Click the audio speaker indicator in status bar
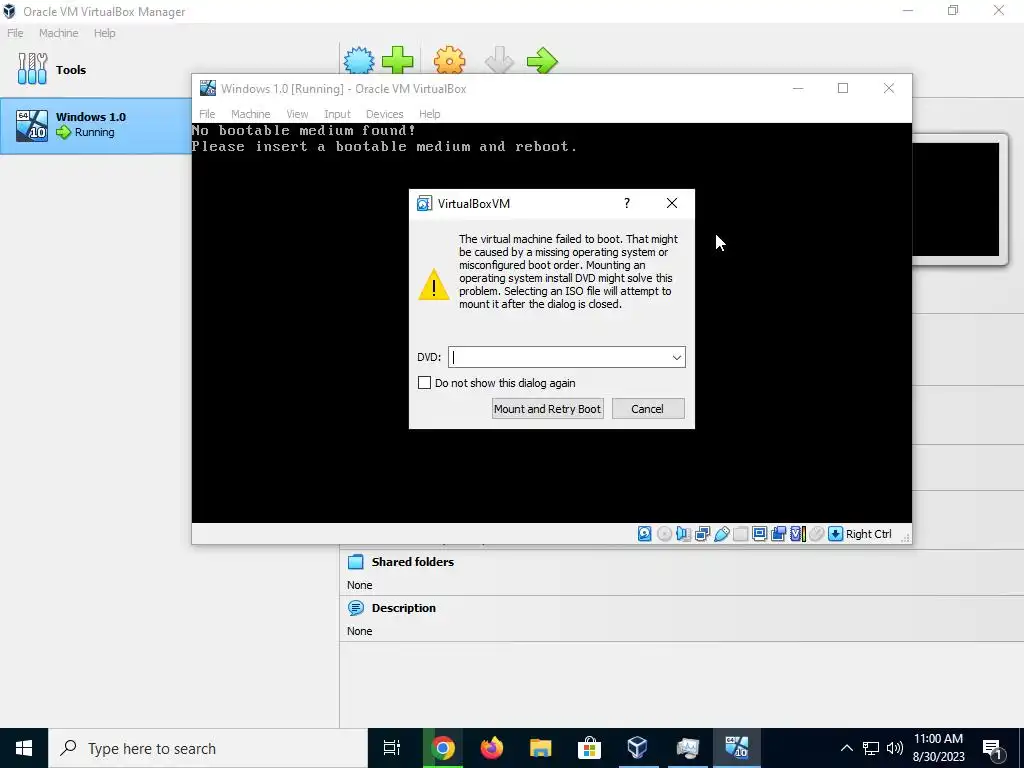Screen dimensions: 1024x768 [x=683, y=534]
